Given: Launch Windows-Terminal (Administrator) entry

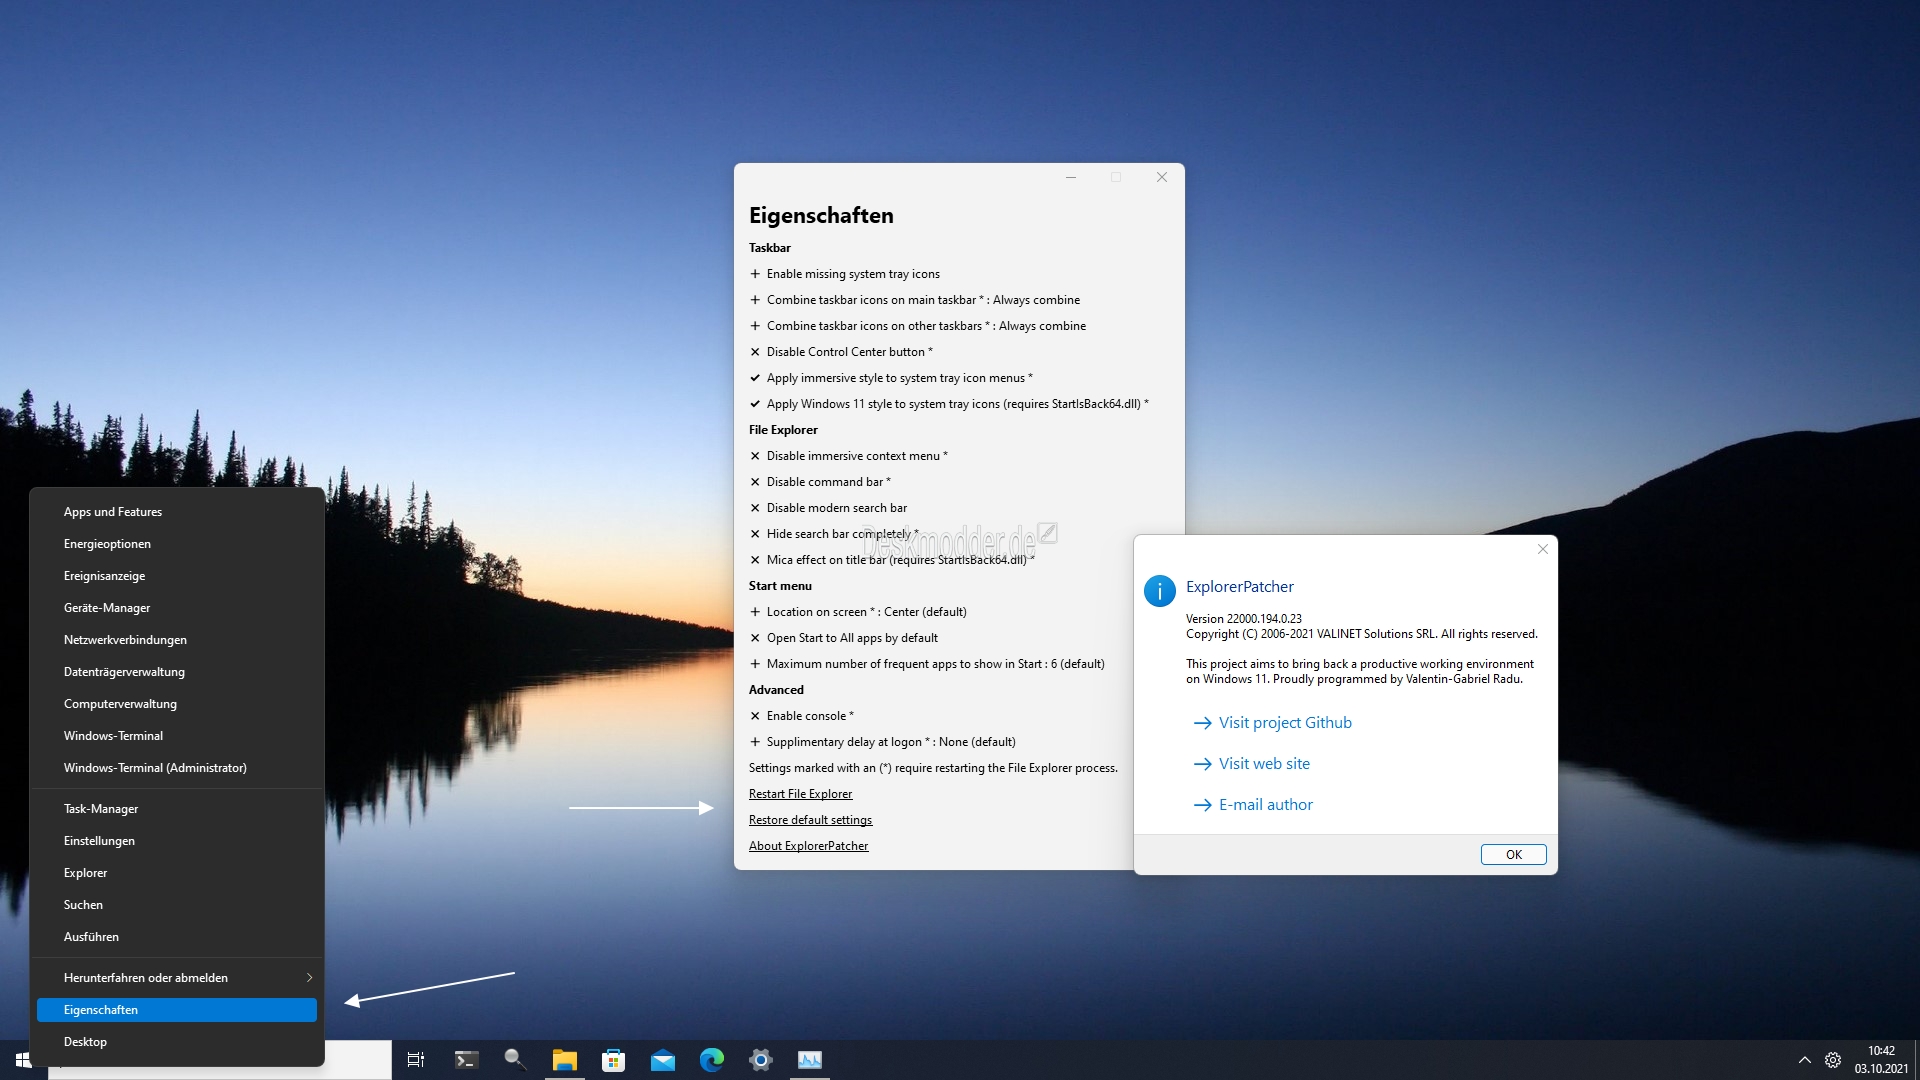Looking at the screenshot, I should [x=177, y=768].
